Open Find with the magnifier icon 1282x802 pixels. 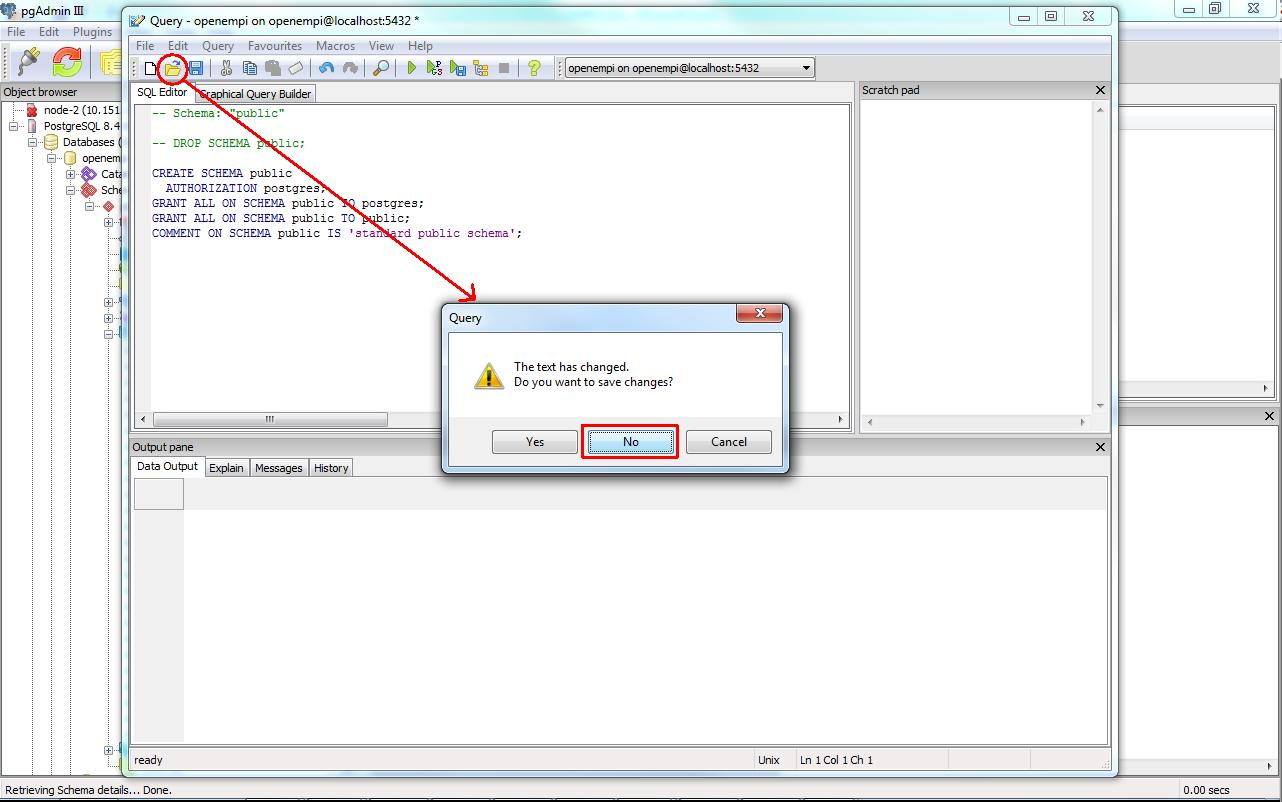[x=381, y=68]
